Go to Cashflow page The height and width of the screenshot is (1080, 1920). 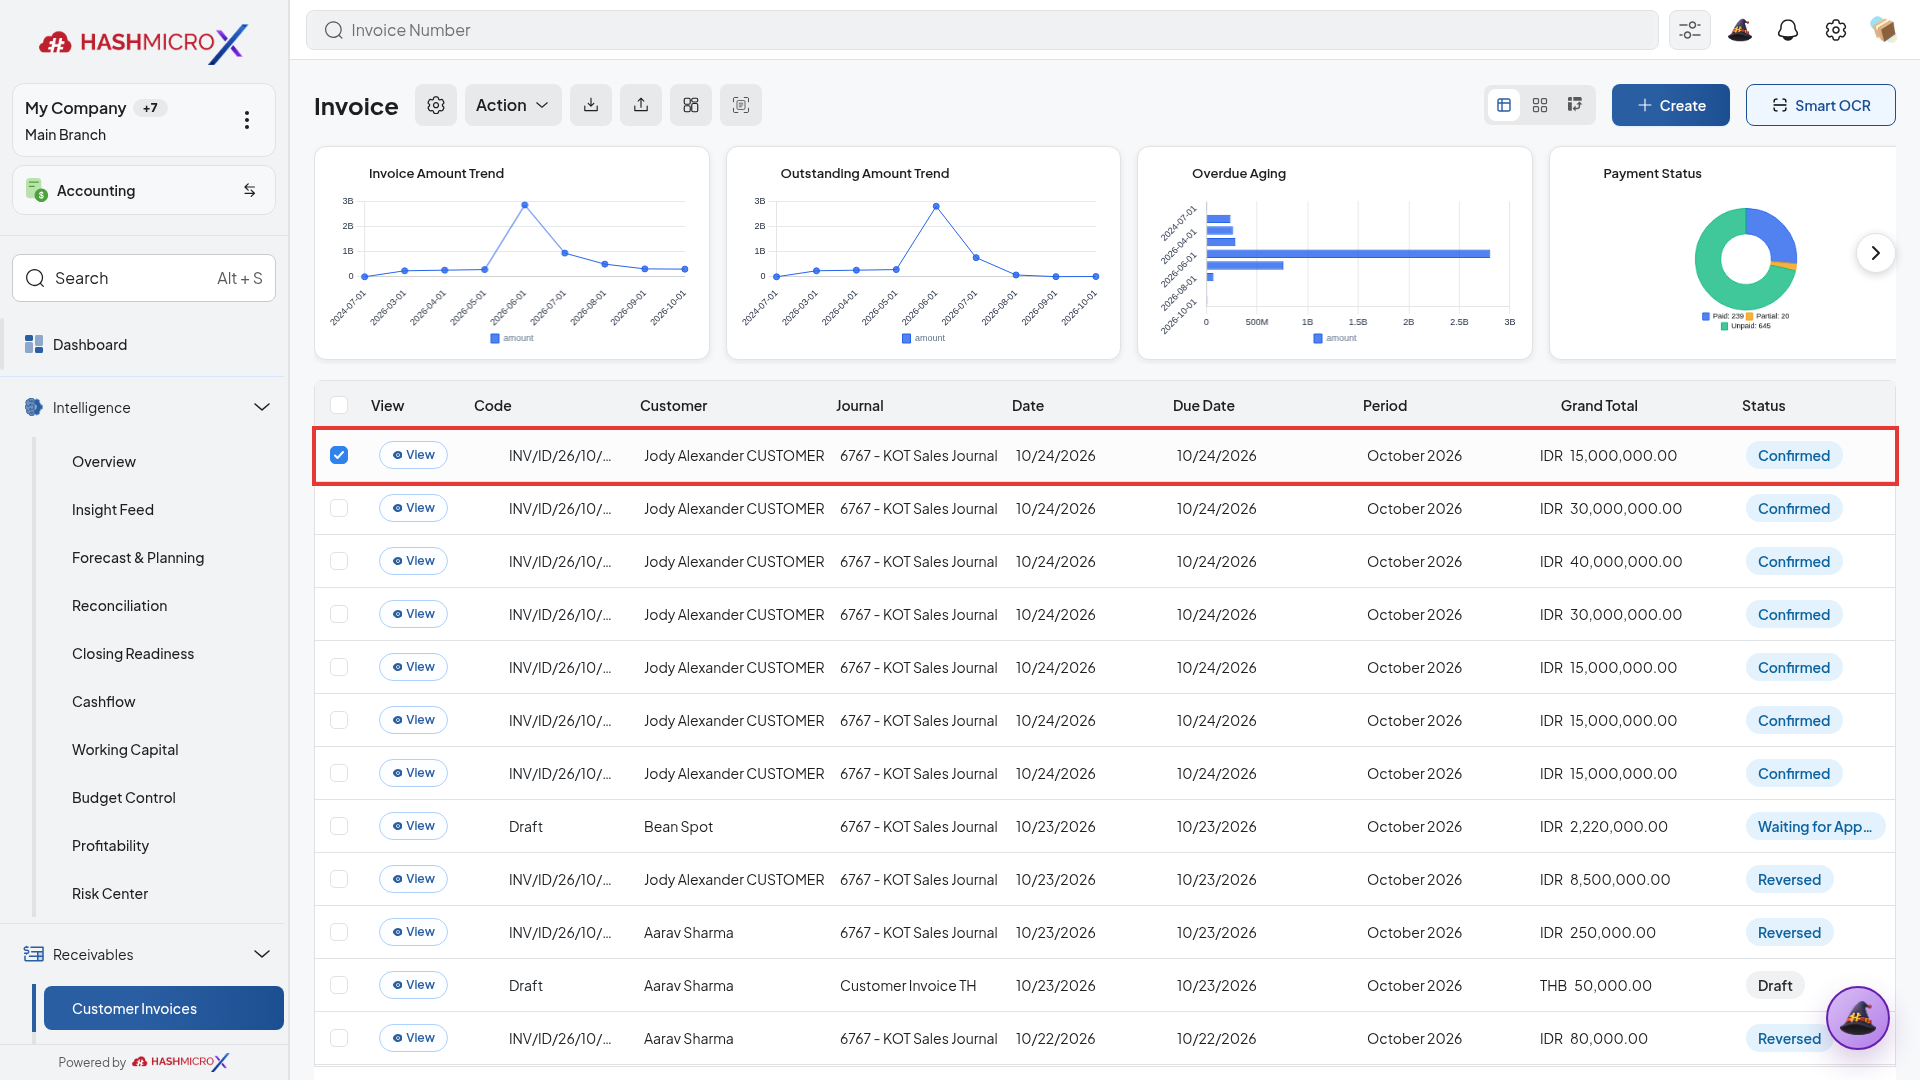point(104,701)
